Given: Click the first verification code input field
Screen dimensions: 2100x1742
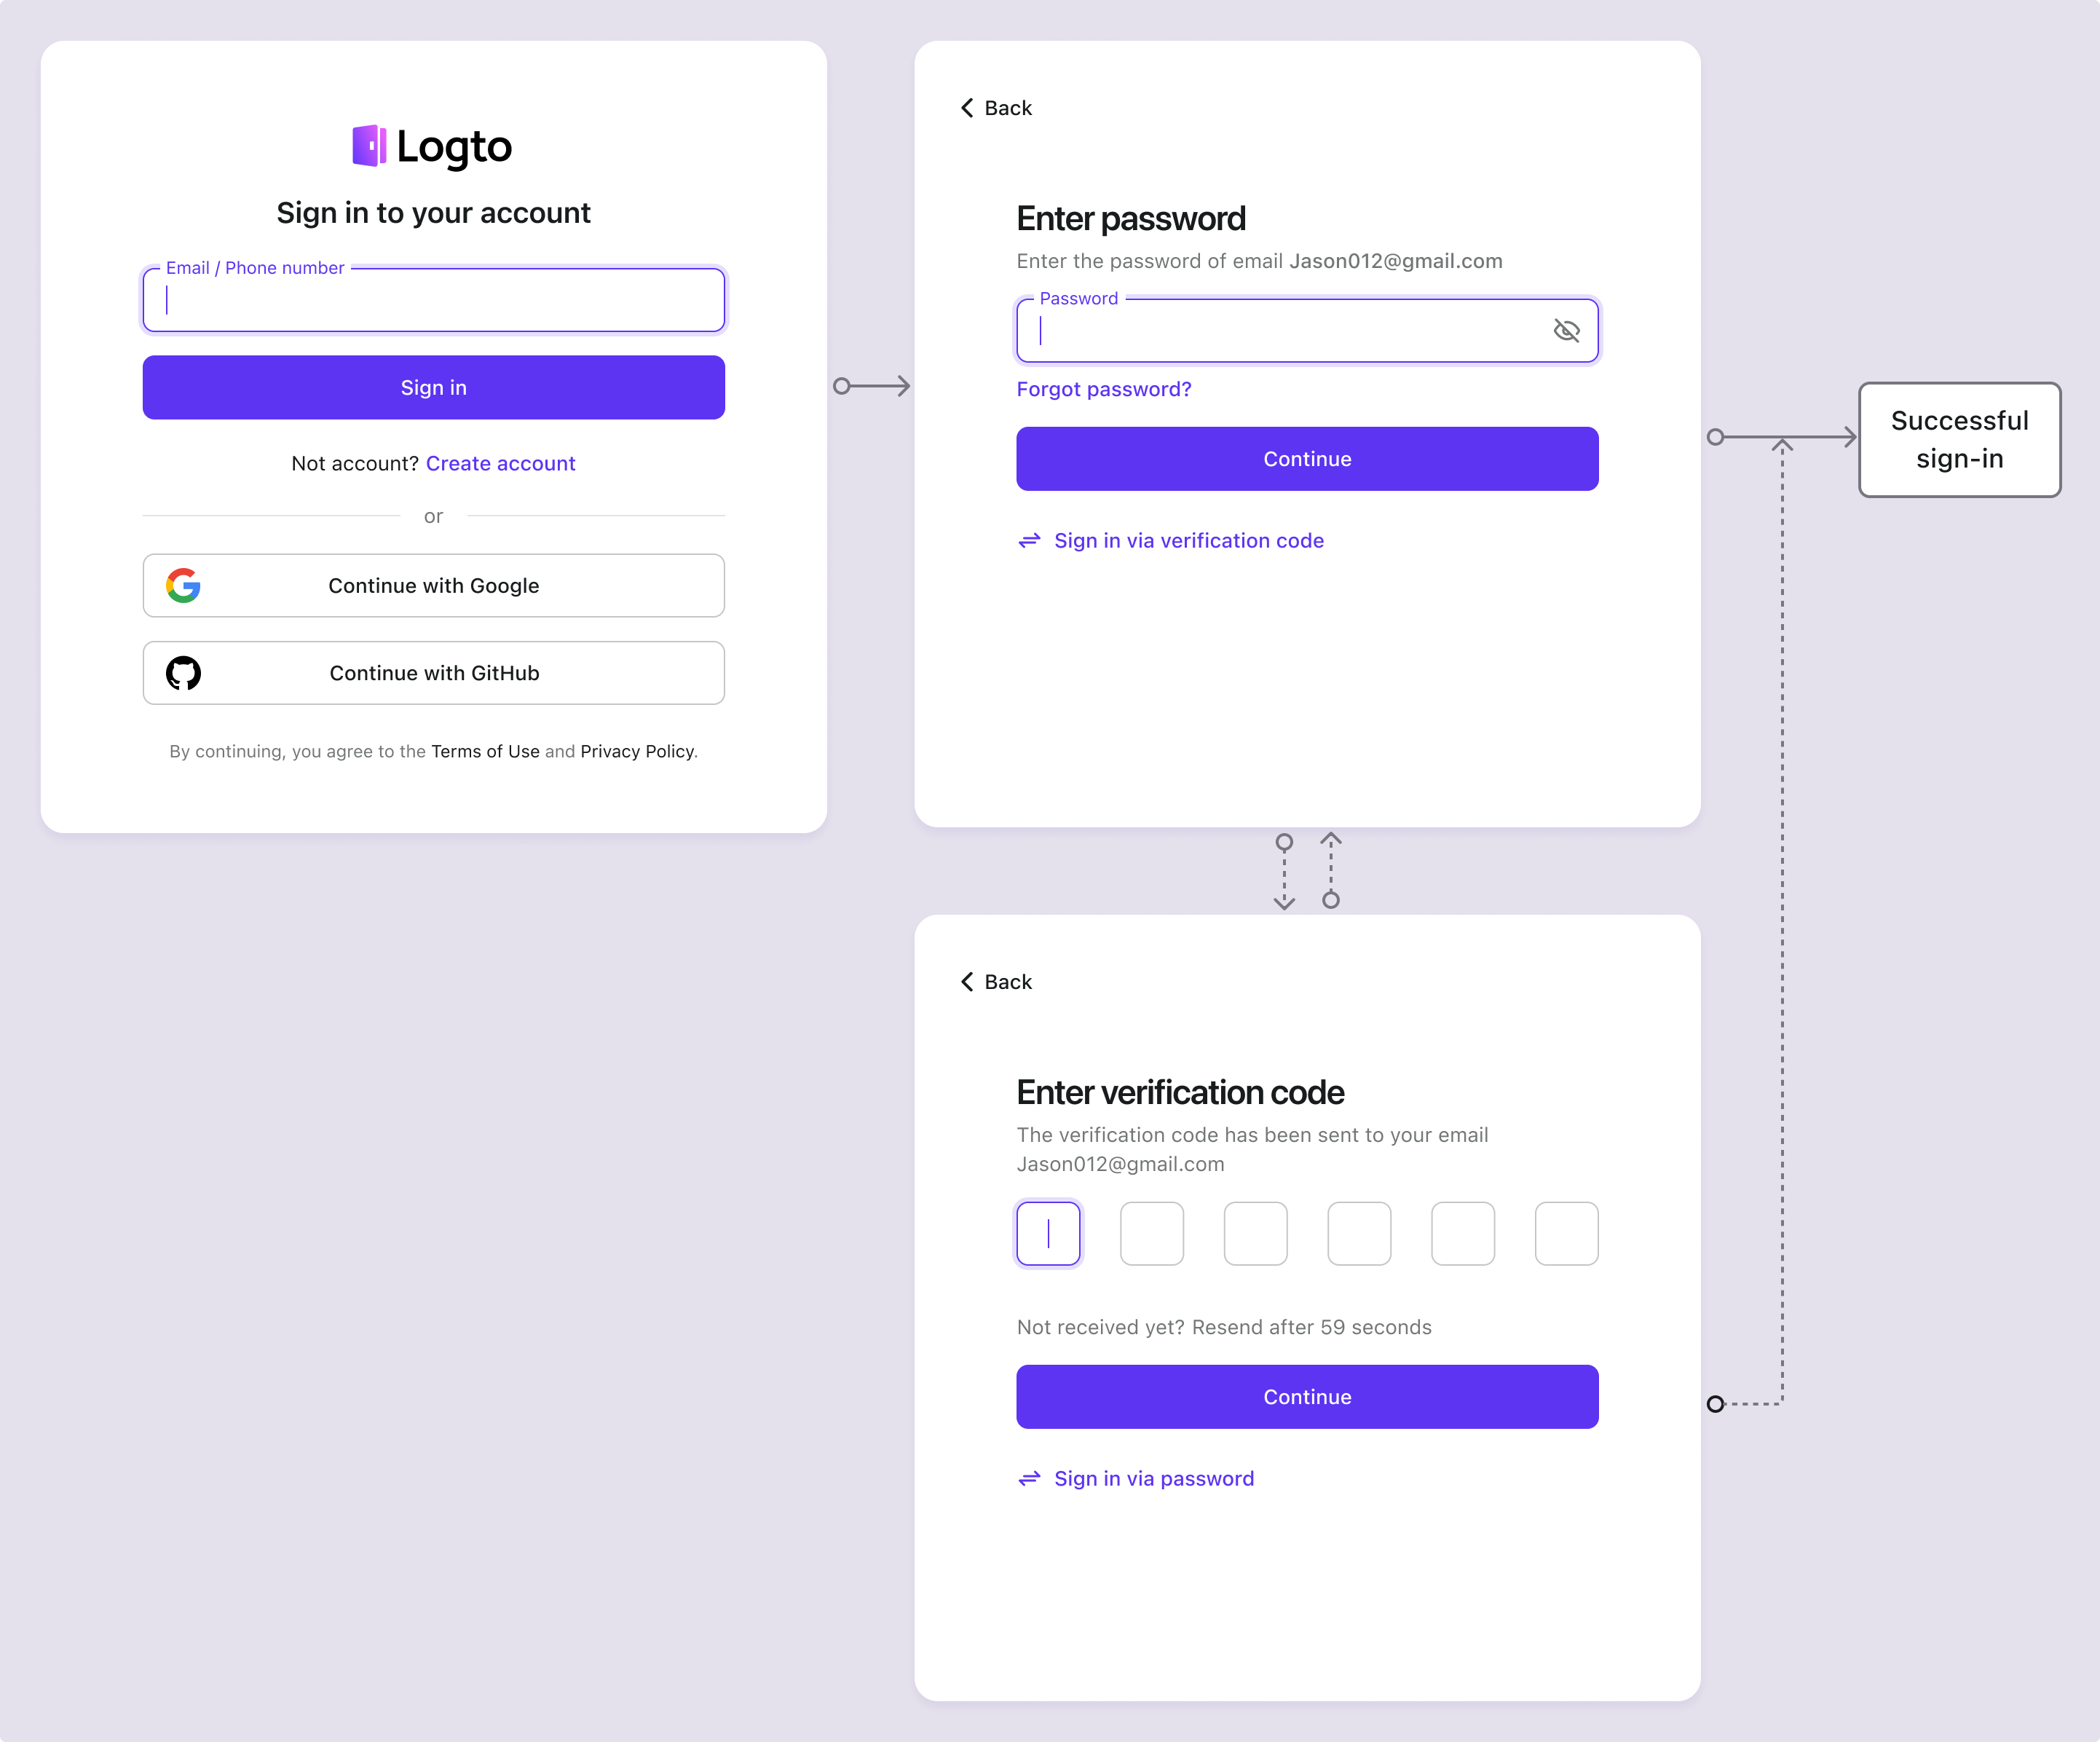Looking at the screenshot, I should pyautogui.click(x=1049, y=1233).
